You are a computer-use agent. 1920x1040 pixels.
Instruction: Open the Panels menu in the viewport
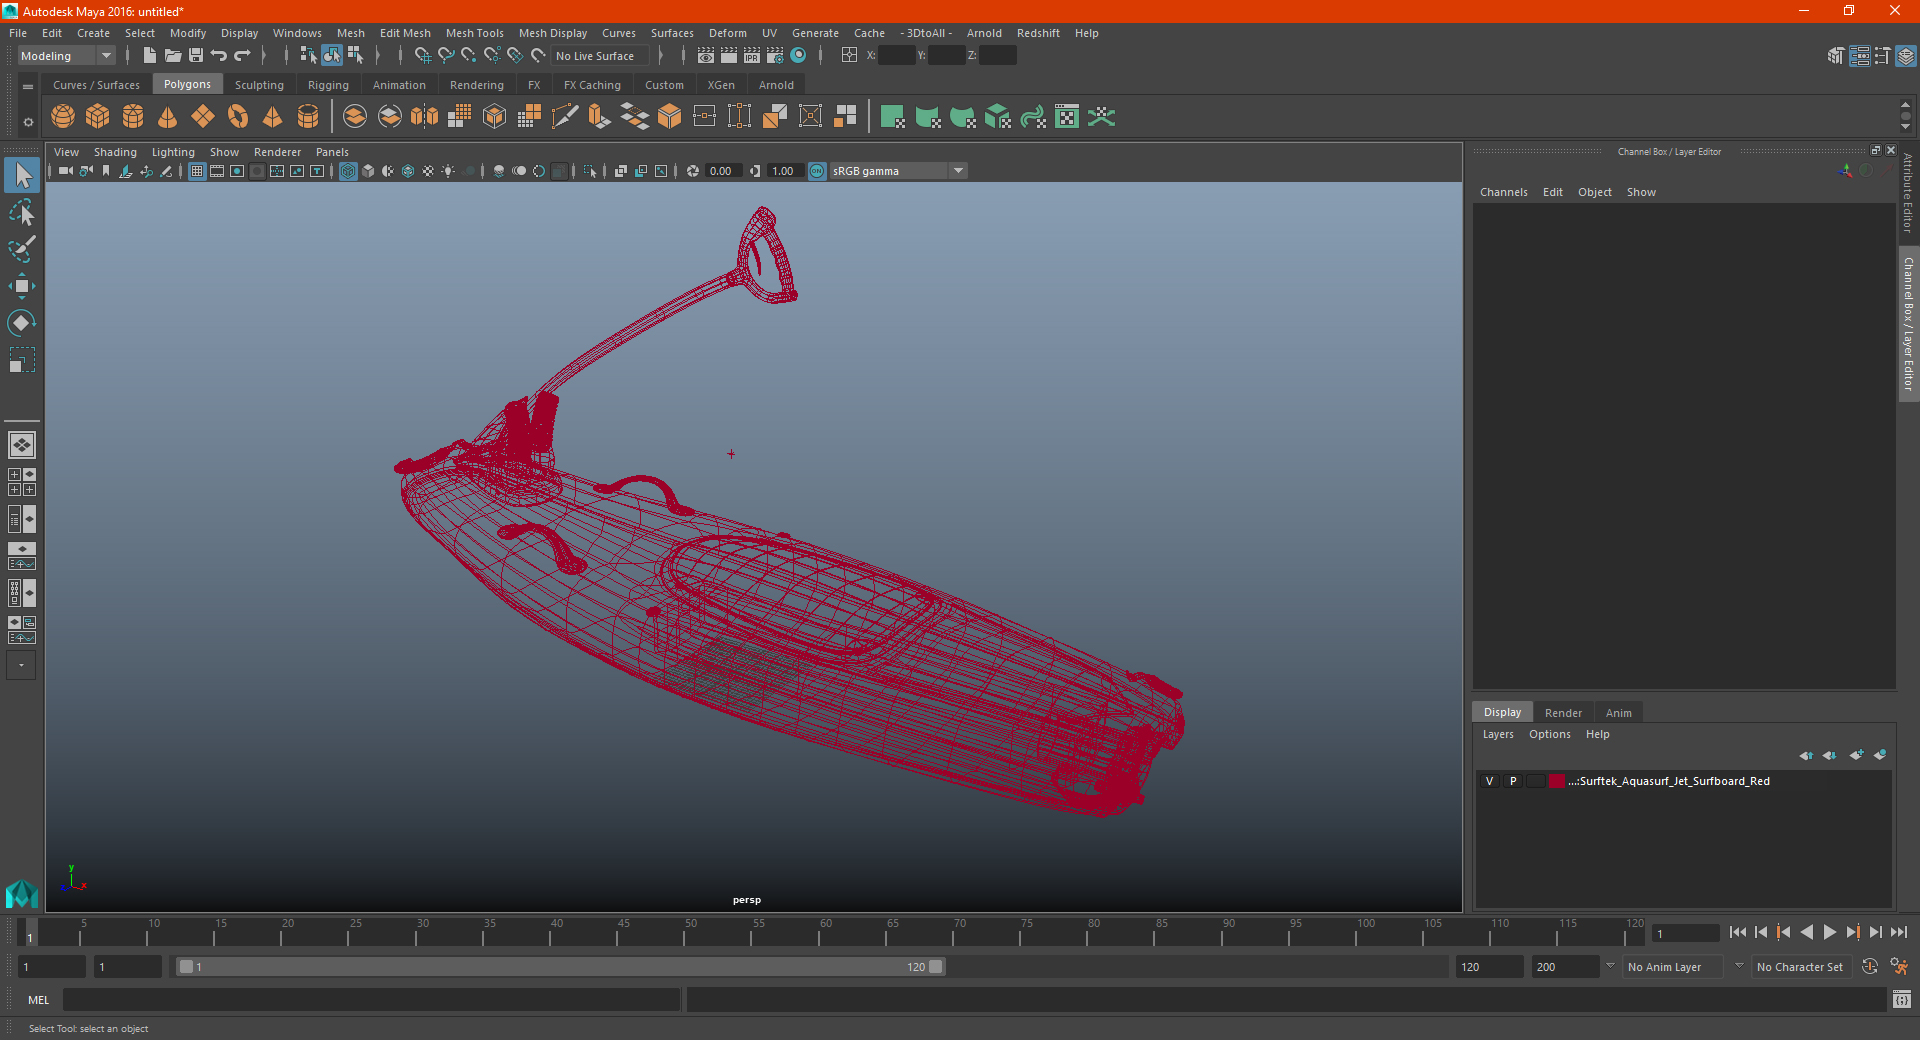pos(332,152)
